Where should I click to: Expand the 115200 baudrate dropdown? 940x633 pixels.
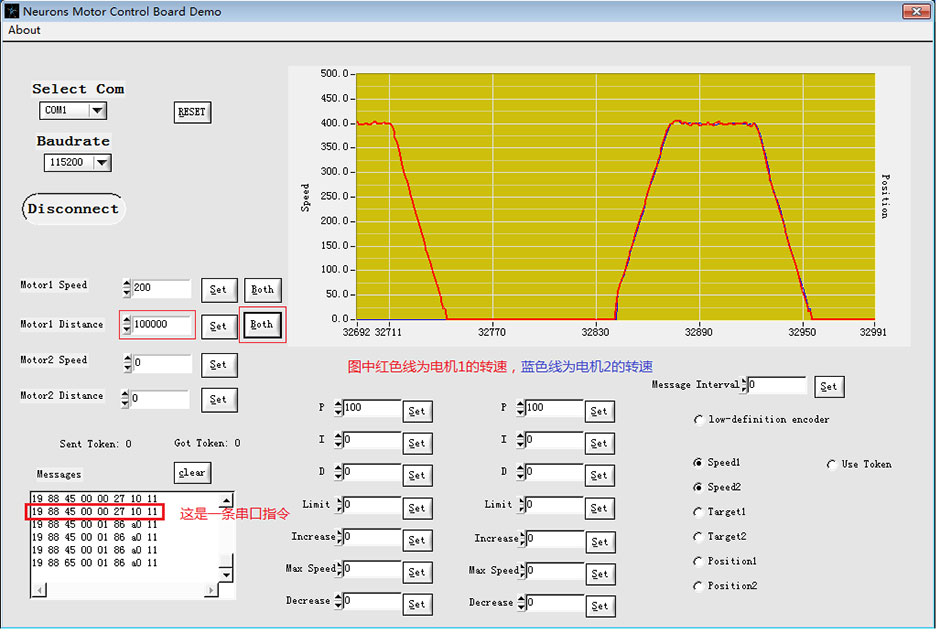[102, 162]
